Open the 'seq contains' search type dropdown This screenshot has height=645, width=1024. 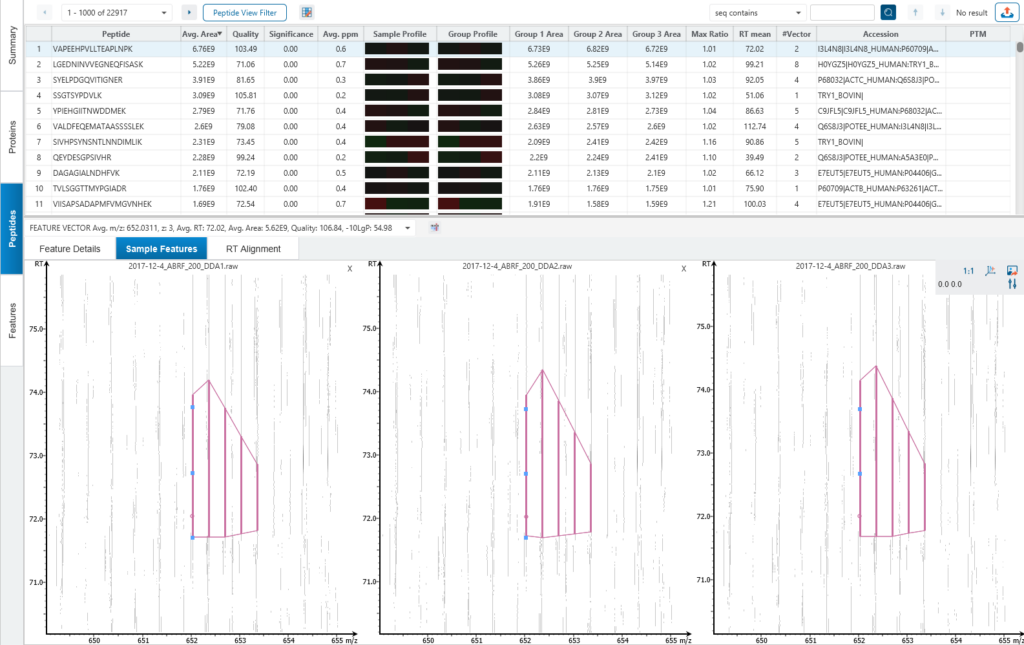point(758,12)
